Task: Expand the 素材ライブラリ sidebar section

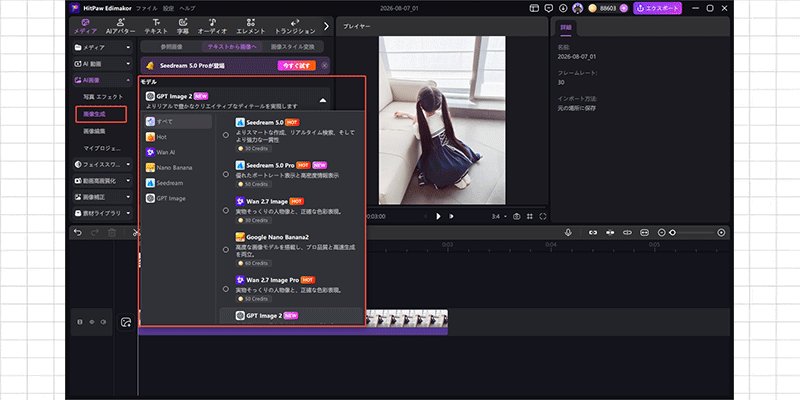Action: tap(103, 213)
